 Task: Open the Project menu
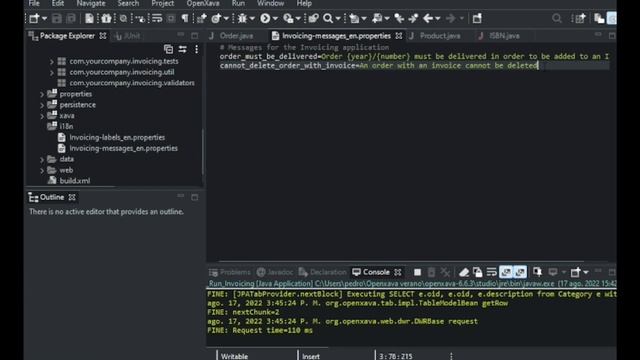click(x=162, y=4)
